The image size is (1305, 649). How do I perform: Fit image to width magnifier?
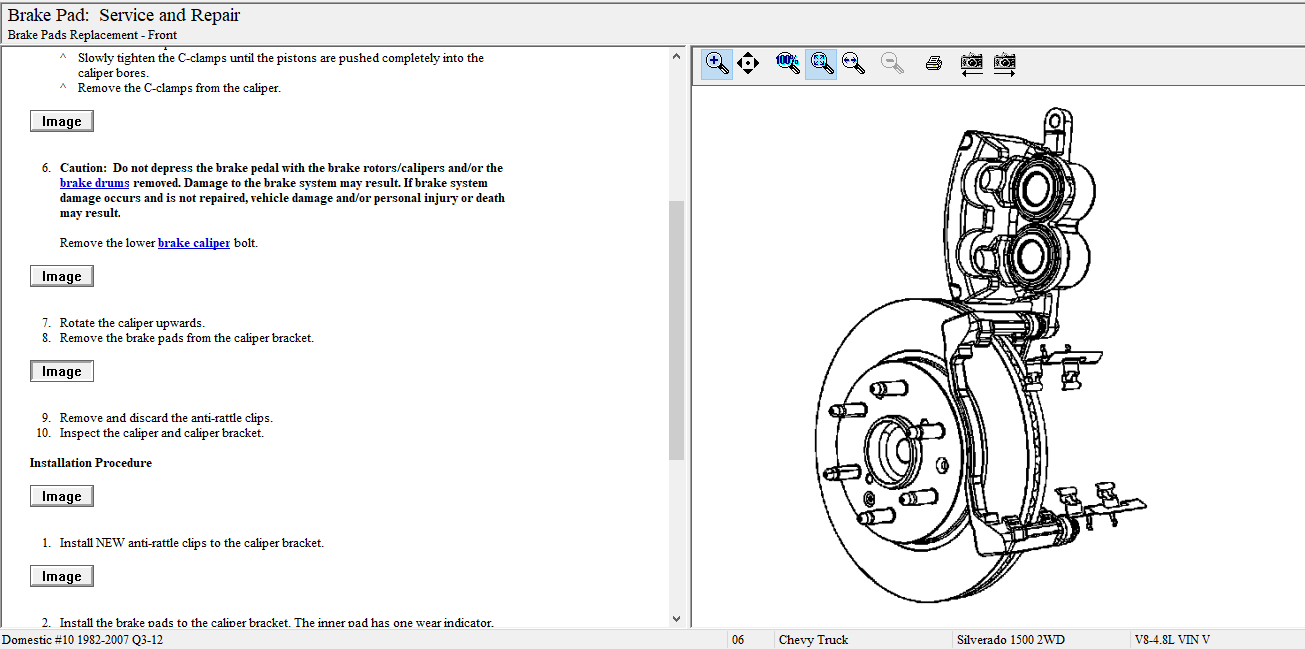click(x=853, y=63)
